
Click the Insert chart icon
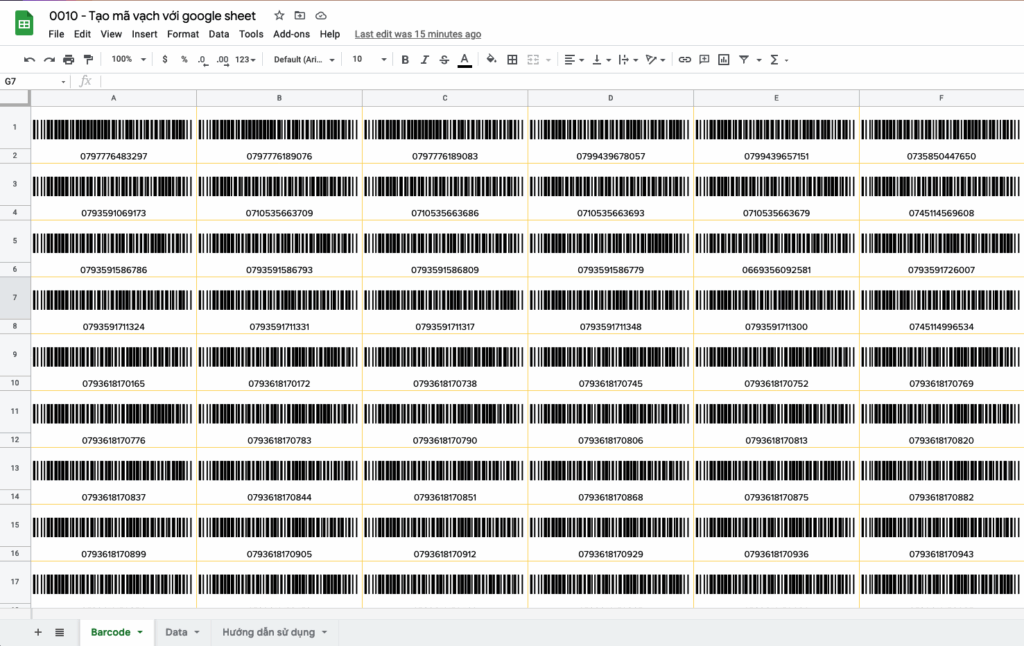(724, 60)
